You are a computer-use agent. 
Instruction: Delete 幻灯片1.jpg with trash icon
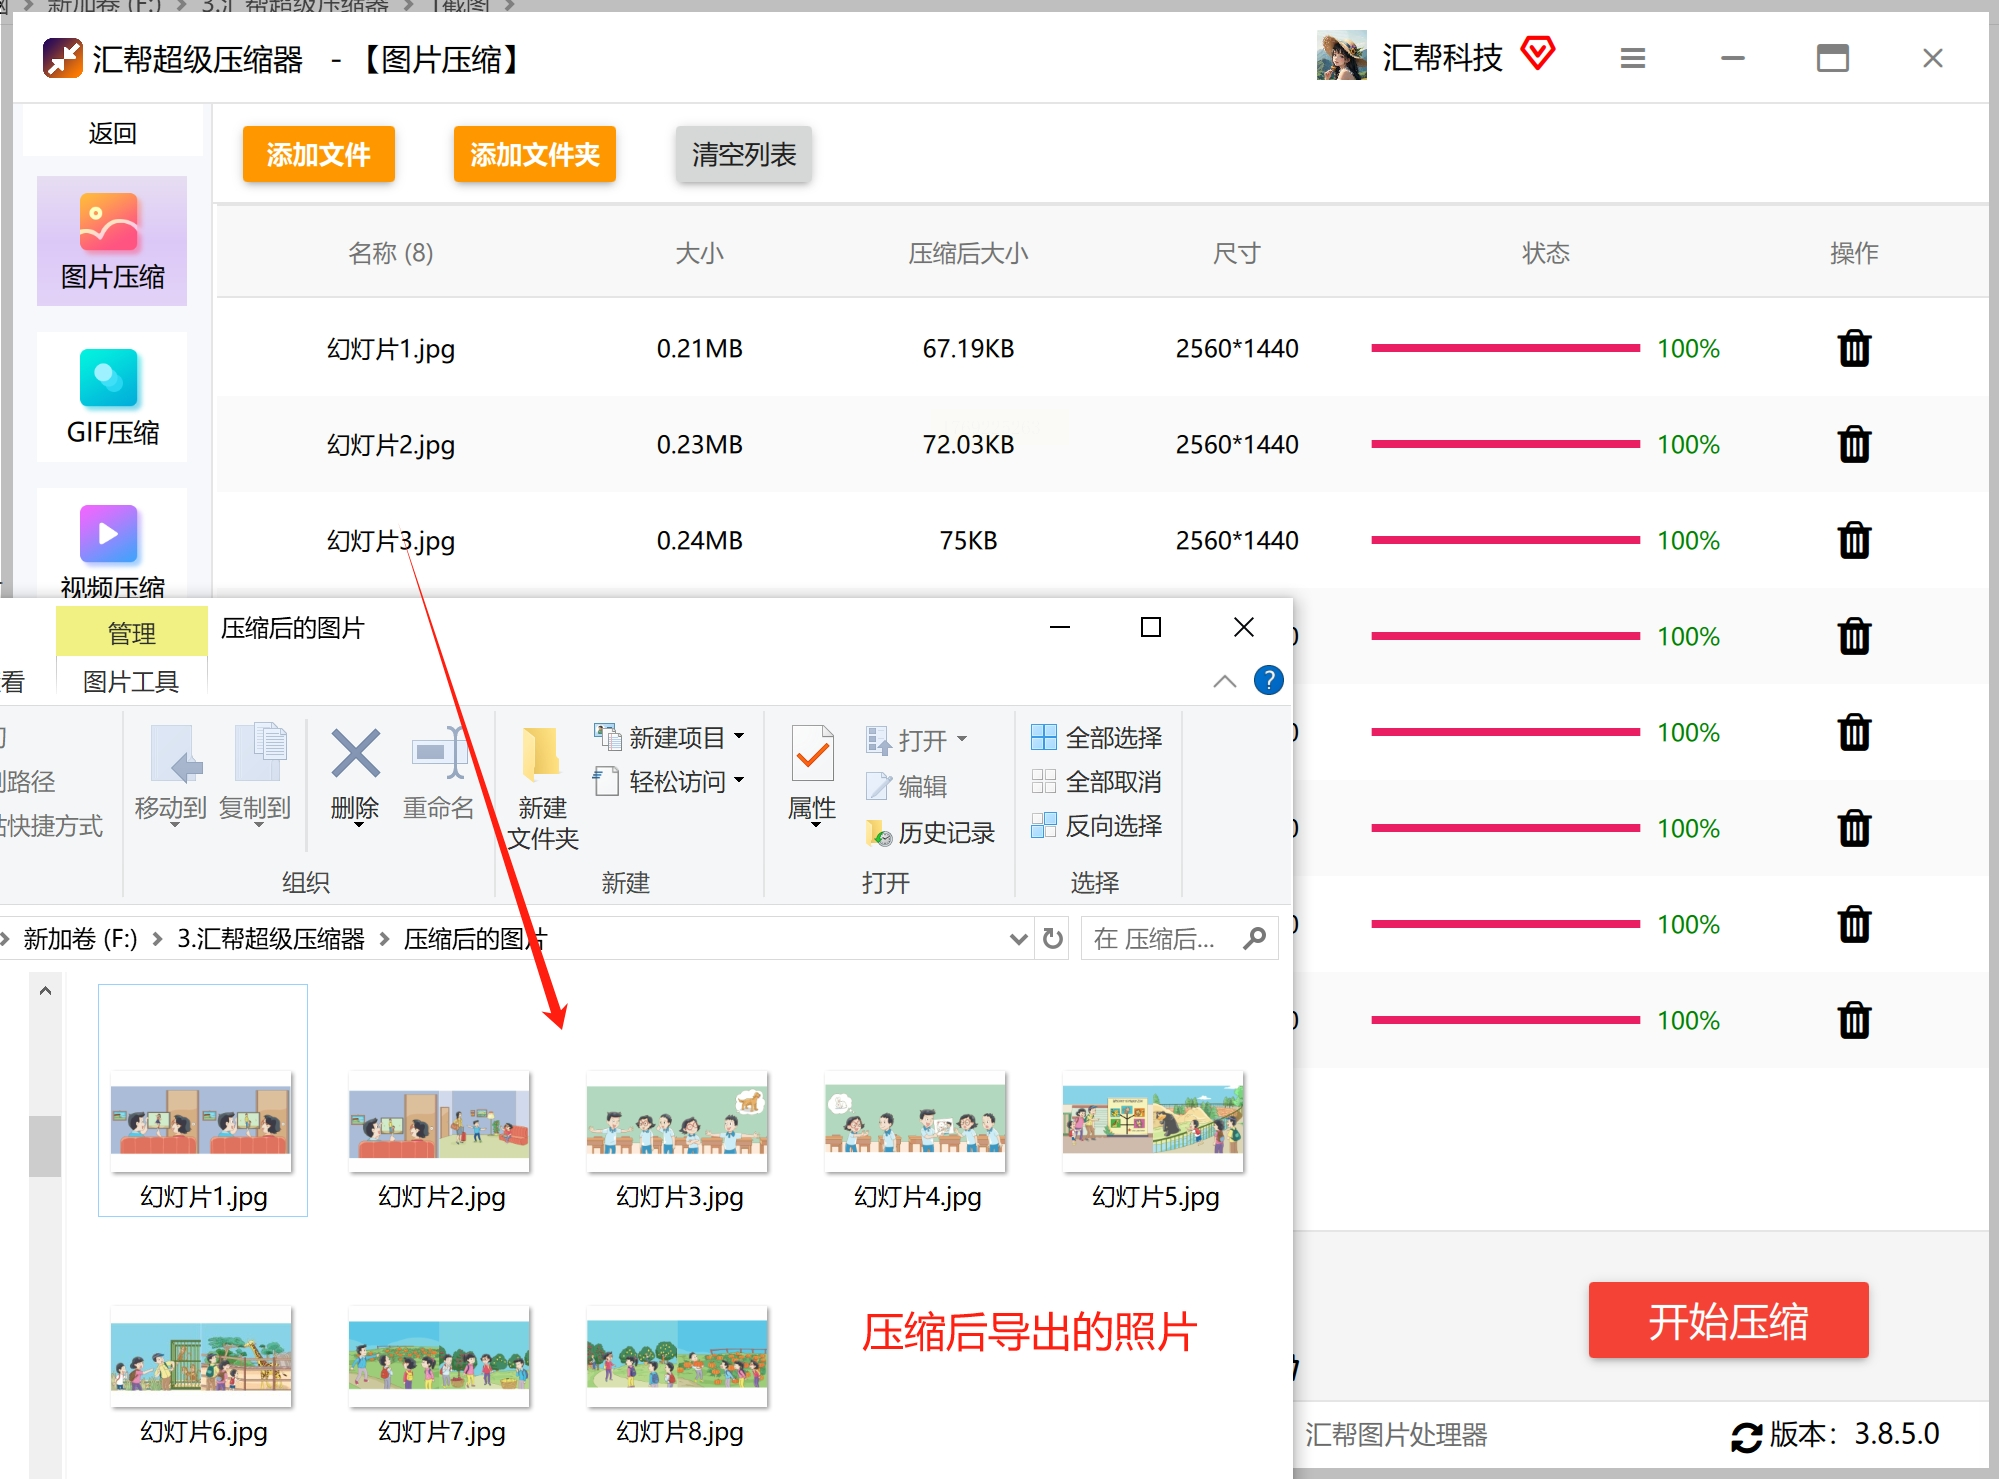pyautogui.click(x=1853, y=349)
